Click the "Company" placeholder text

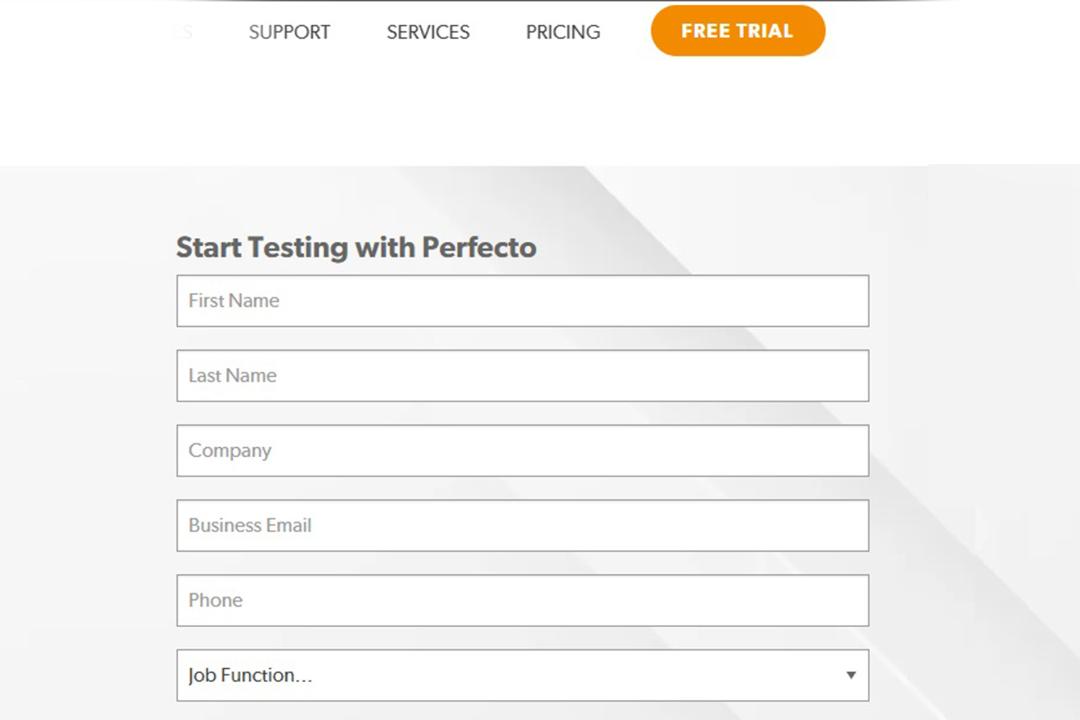(x=229, y=451)
